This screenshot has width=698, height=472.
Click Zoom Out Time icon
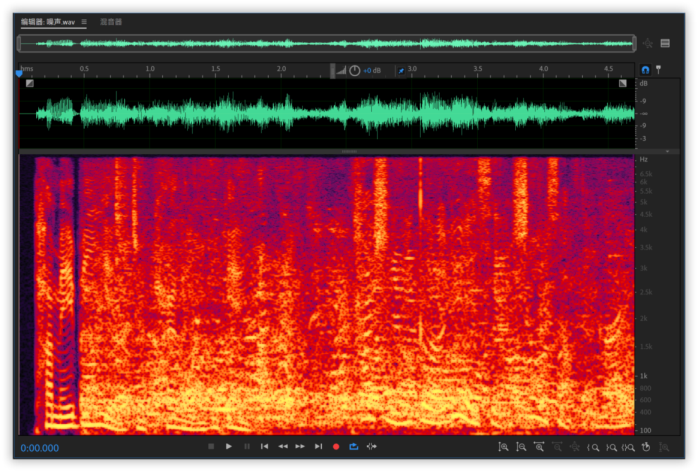[557, 447]
